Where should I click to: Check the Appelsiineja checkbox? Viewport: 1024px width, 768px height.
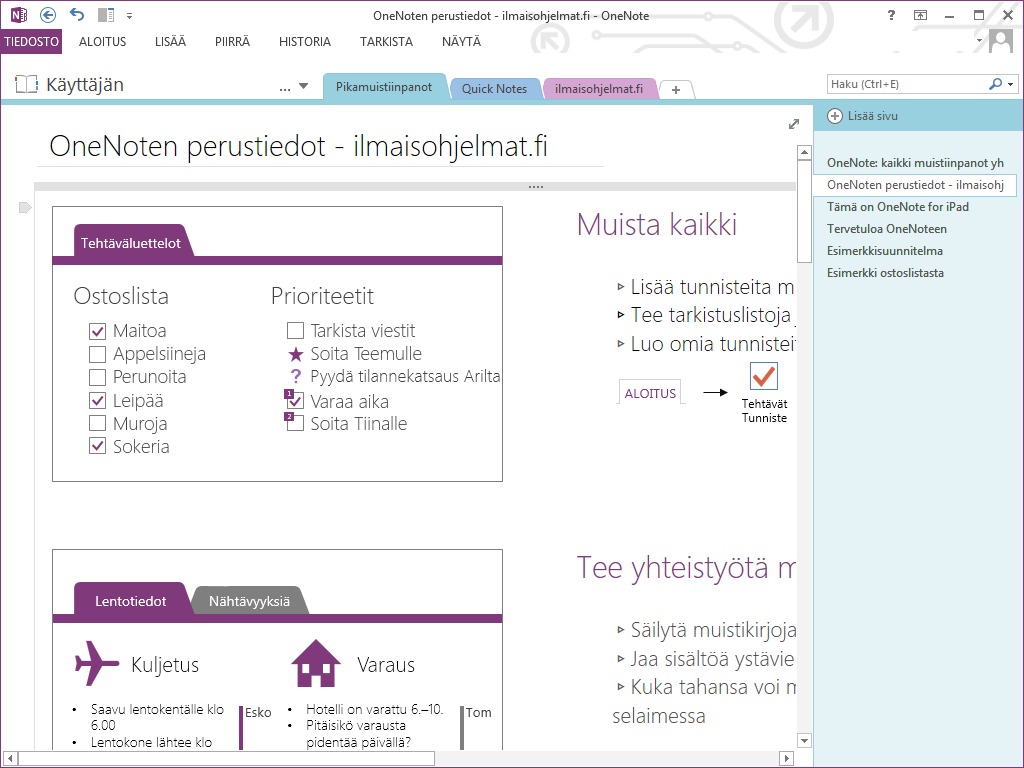tap(97, 355)
